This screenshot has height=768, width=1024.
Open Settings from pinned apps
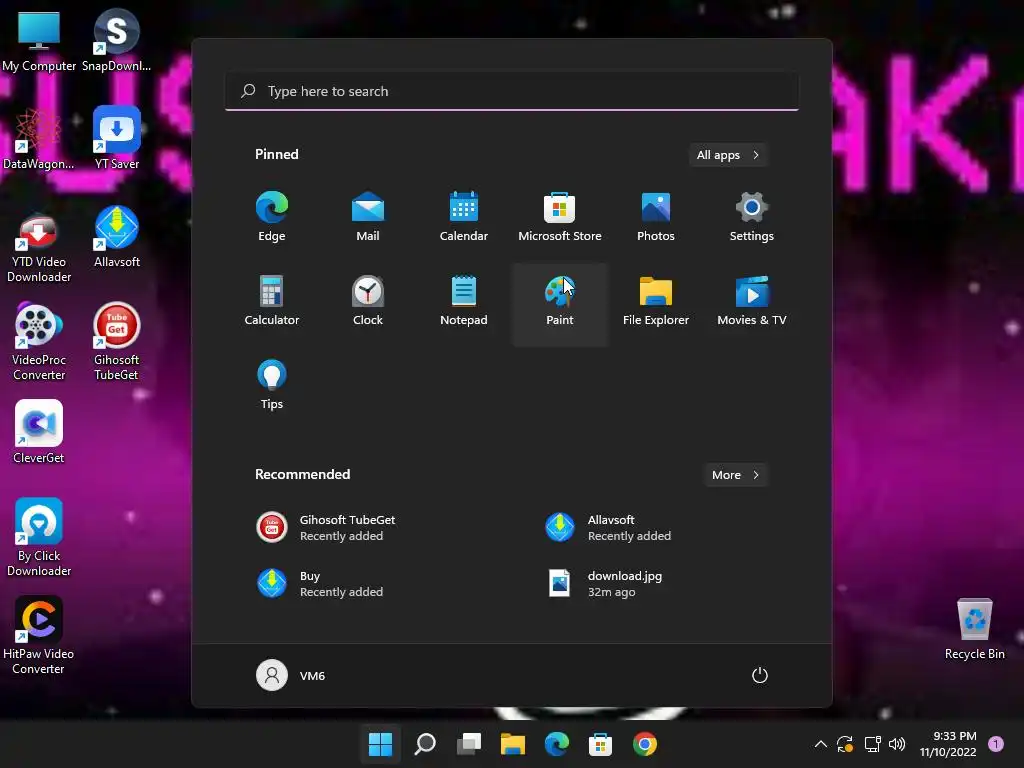752,216
